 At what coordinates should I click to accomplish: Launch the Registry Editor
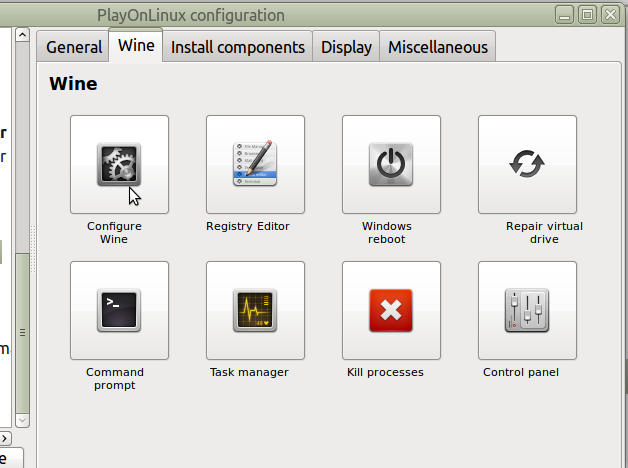click(255, 164)
